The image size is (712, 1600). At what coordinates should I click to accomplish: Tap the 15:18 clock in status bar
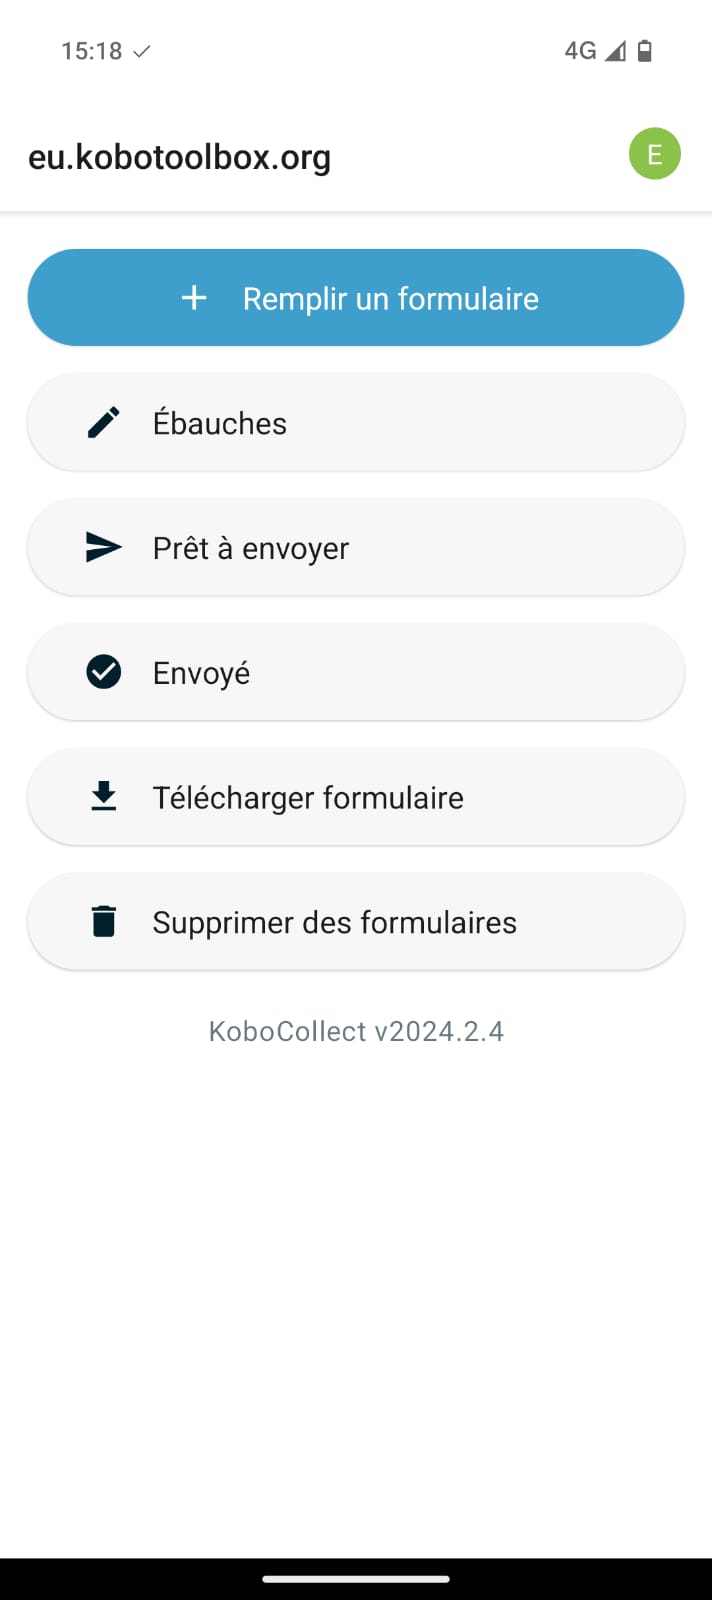click(x=91, y=51)
